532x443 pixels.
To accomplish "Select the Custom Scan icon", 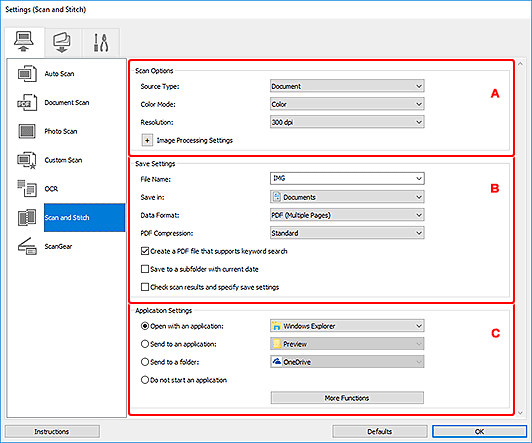I will pos(27,160).
